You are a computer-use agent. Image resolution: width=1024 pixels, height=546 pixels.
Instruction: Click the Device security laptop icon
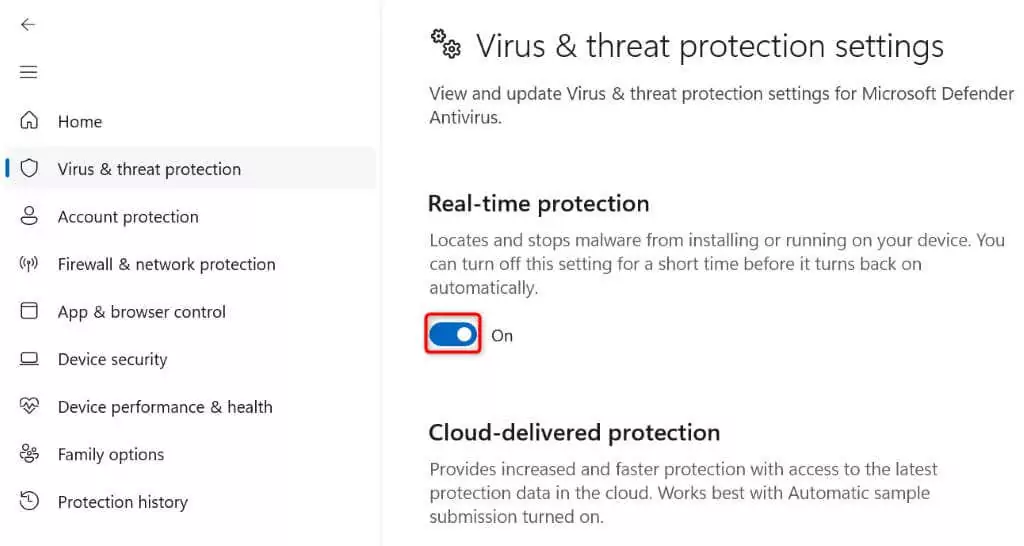(x=29, y=359)
